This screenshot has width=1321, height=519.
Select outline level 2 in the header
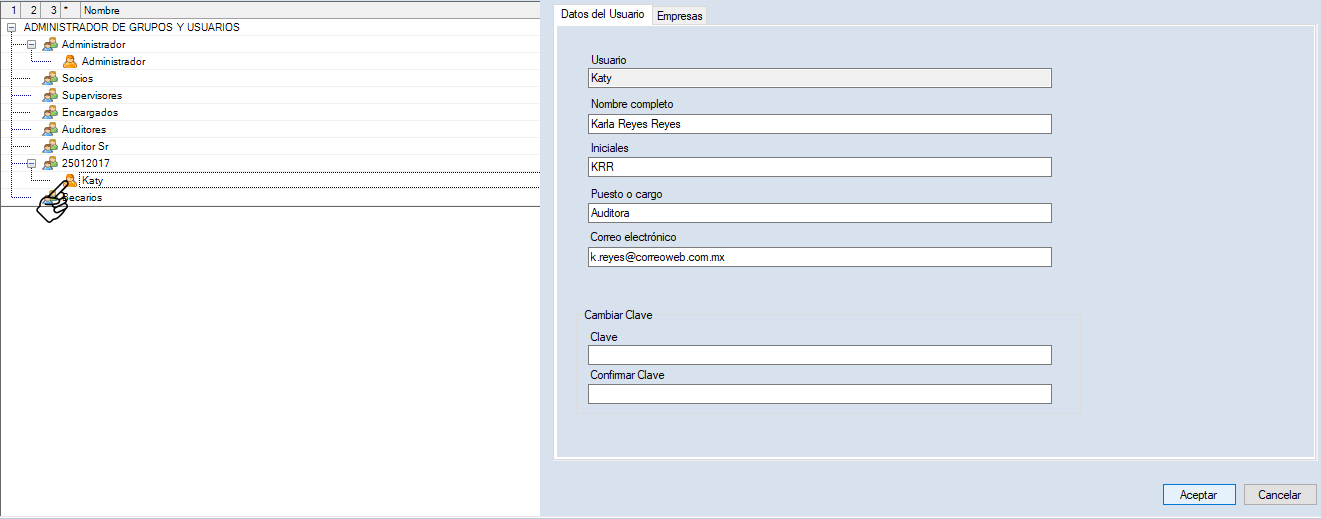point(33,10)
